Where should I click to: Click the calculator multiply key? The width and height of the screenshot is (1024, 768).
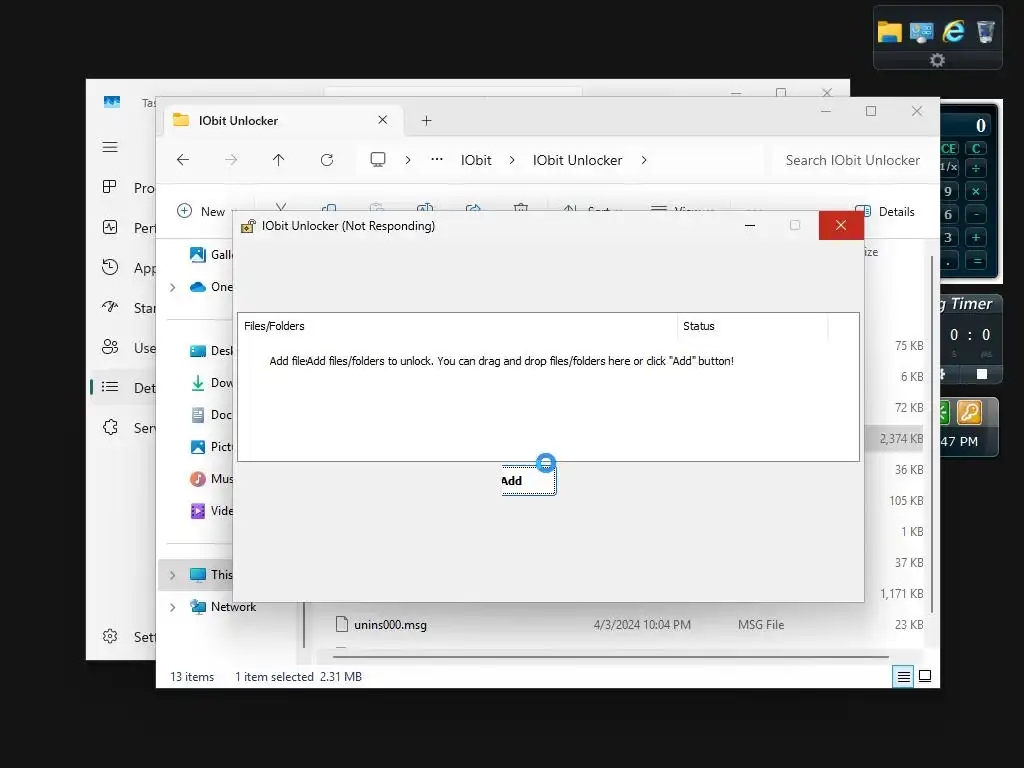pos(976,191)
